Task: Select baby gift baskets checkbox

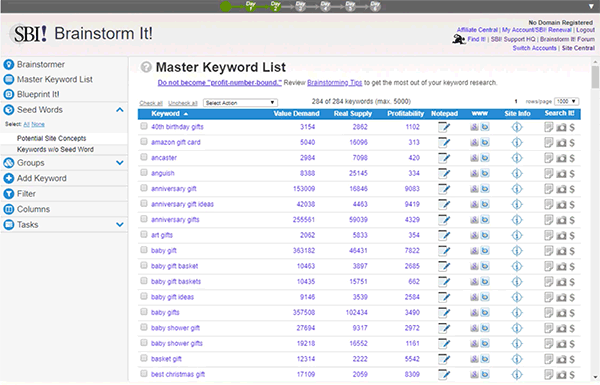Action: coord(143,281)
